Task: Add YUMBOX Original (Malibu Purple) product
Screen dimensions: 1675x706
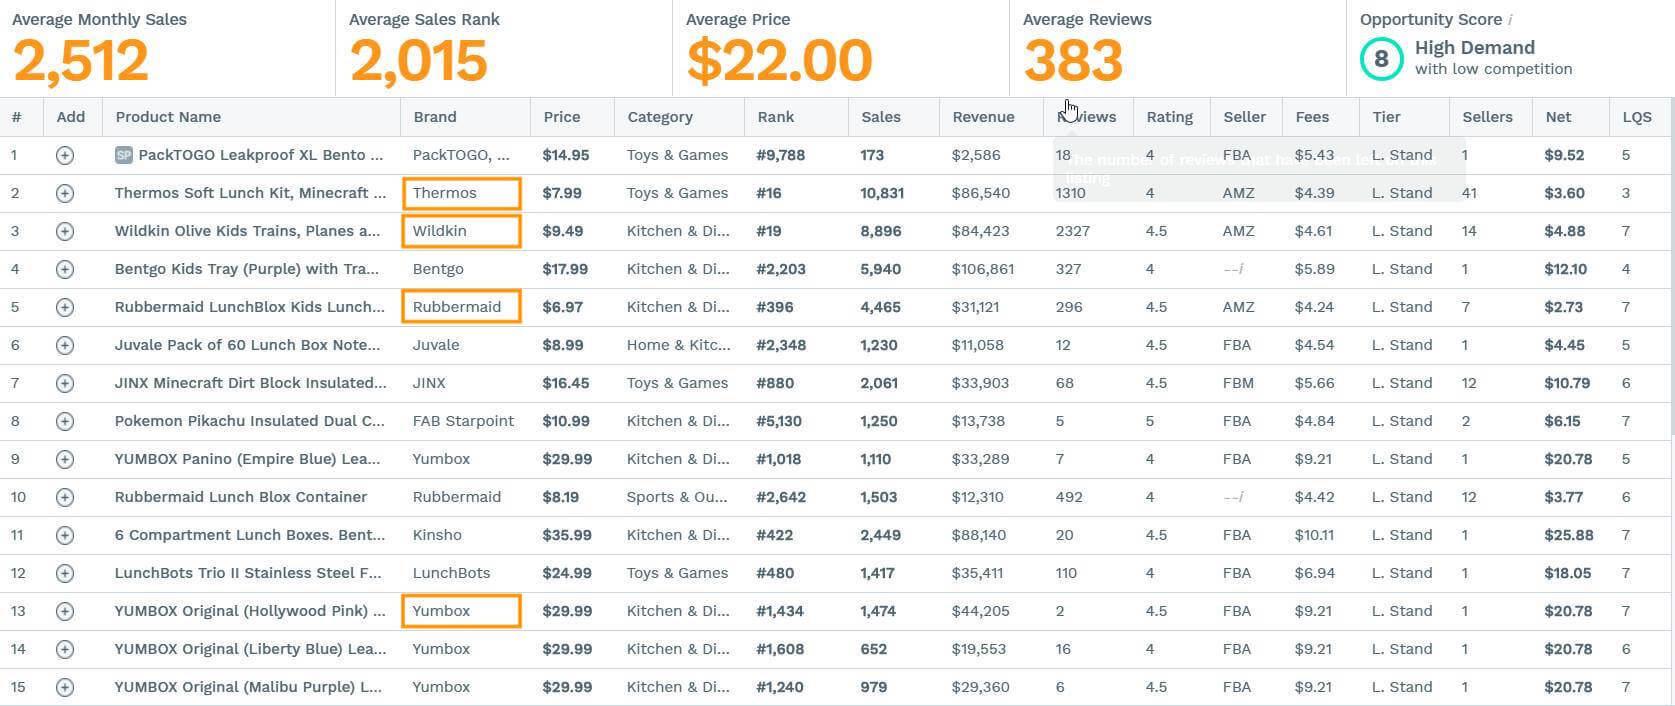Action: 65,687
